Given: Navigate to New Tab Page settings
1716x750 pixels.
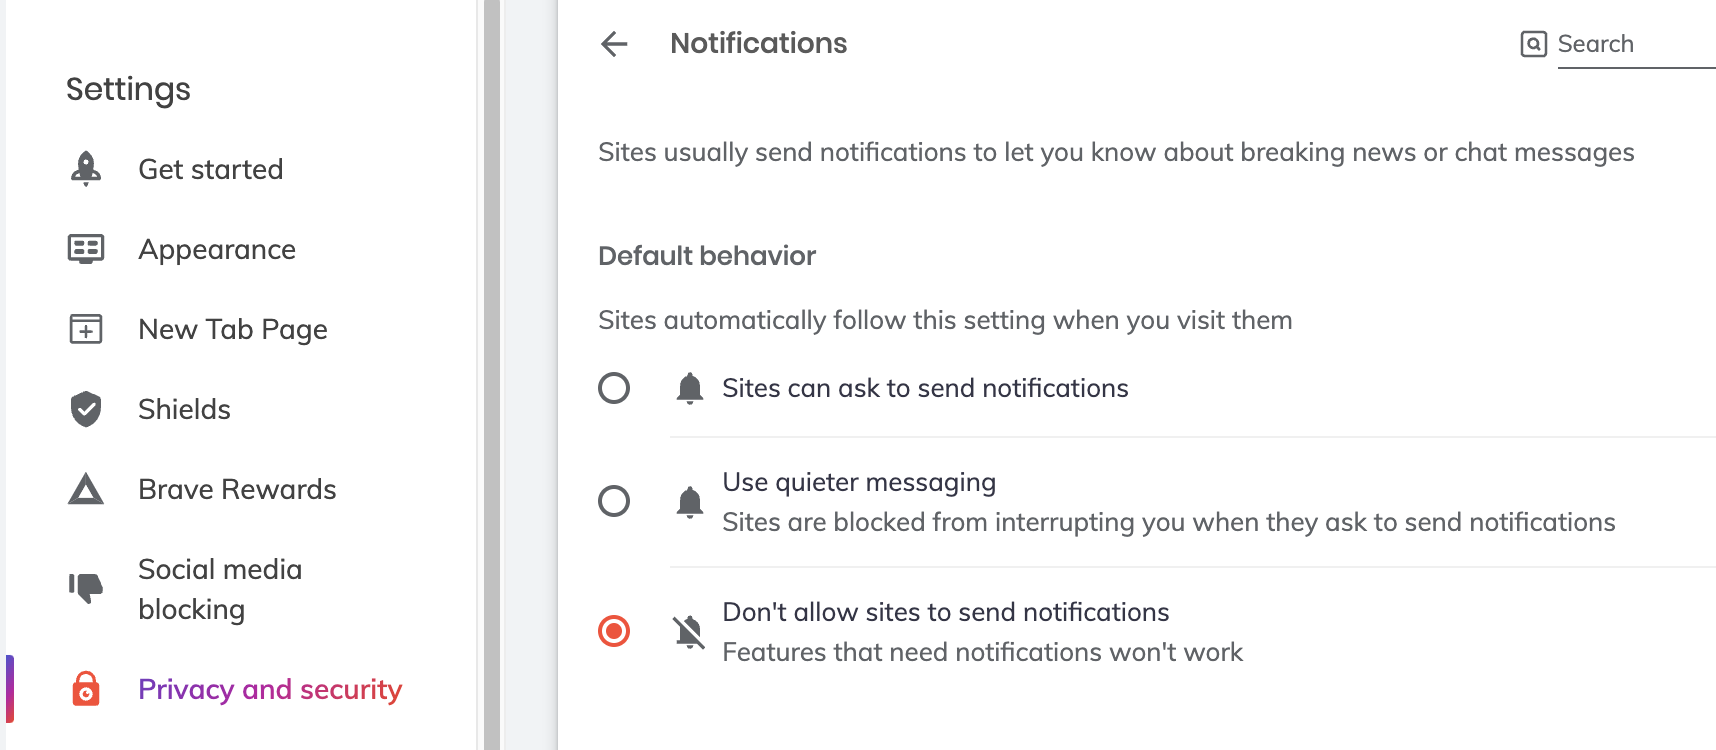Looking at the screenshot, I should pos(233,329).
